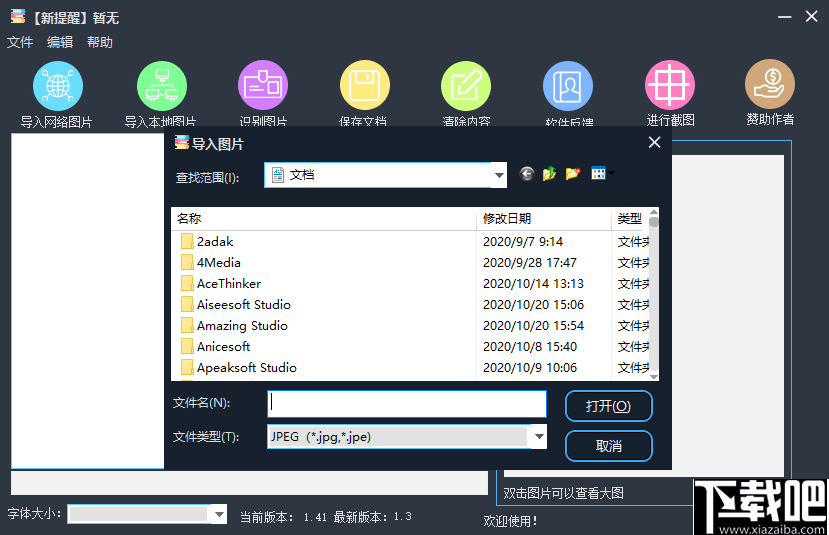The height and width of the screenshot is (535, 829).
Task: Open the 帮助 menu
Action: pos(100,42)
